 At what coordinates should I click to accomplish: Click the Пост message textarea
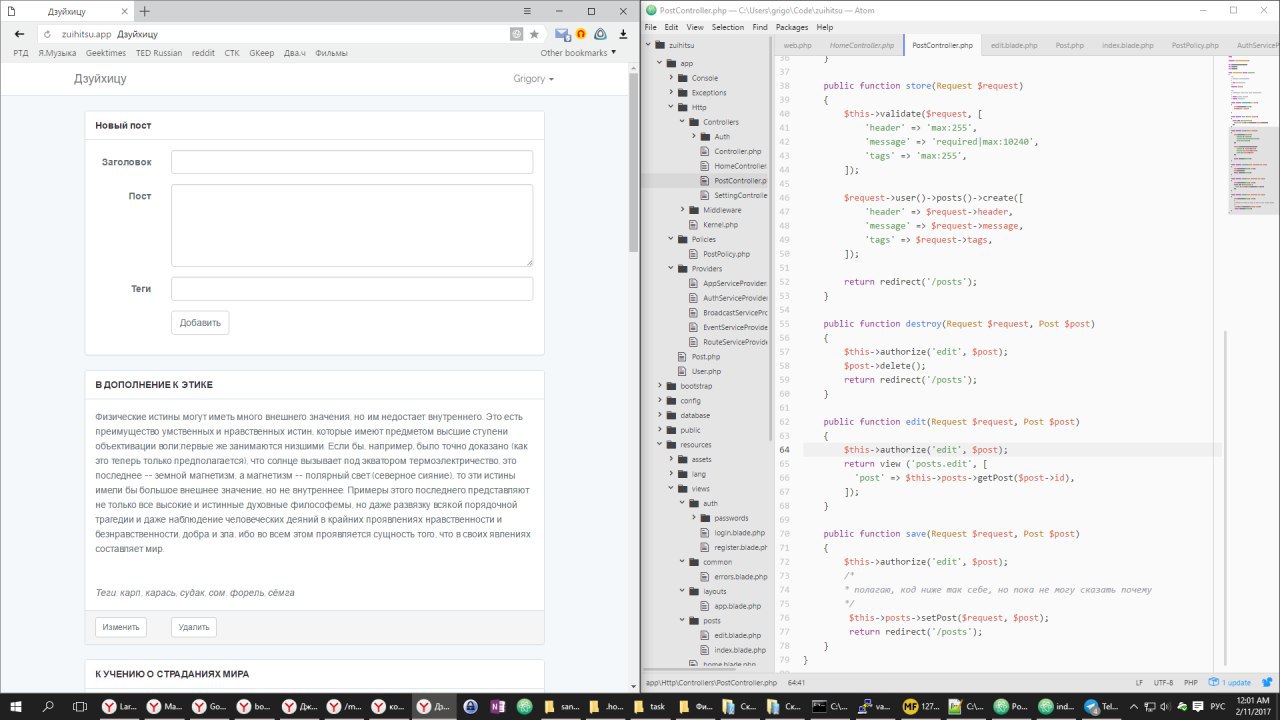[352, 225]
